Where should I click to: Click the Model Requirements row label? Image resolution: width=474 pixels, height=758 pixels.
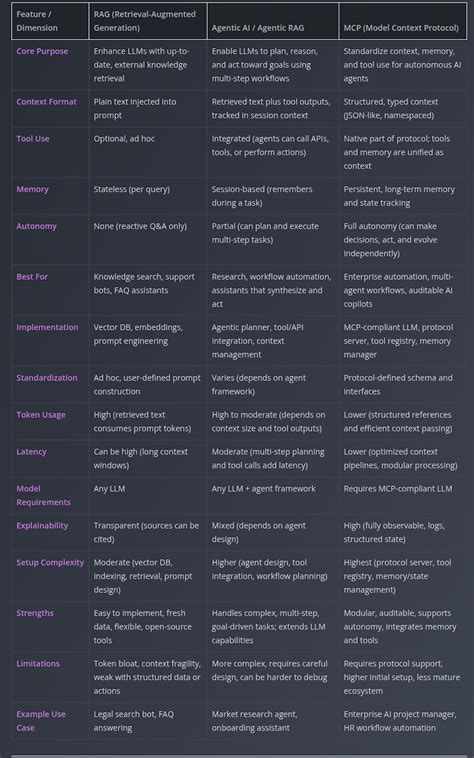[43, 495]
